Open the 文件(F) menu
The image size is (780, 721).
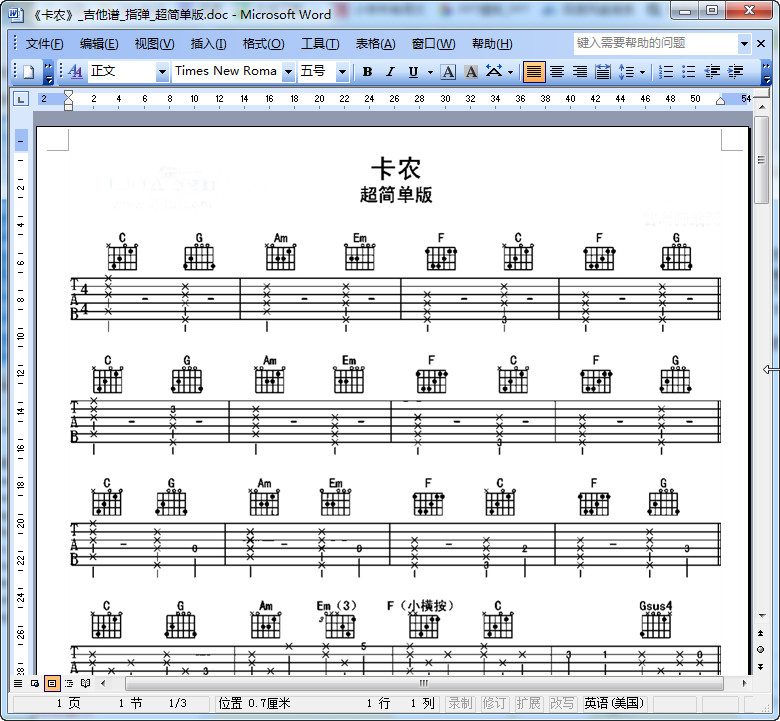tap(44, 44)
